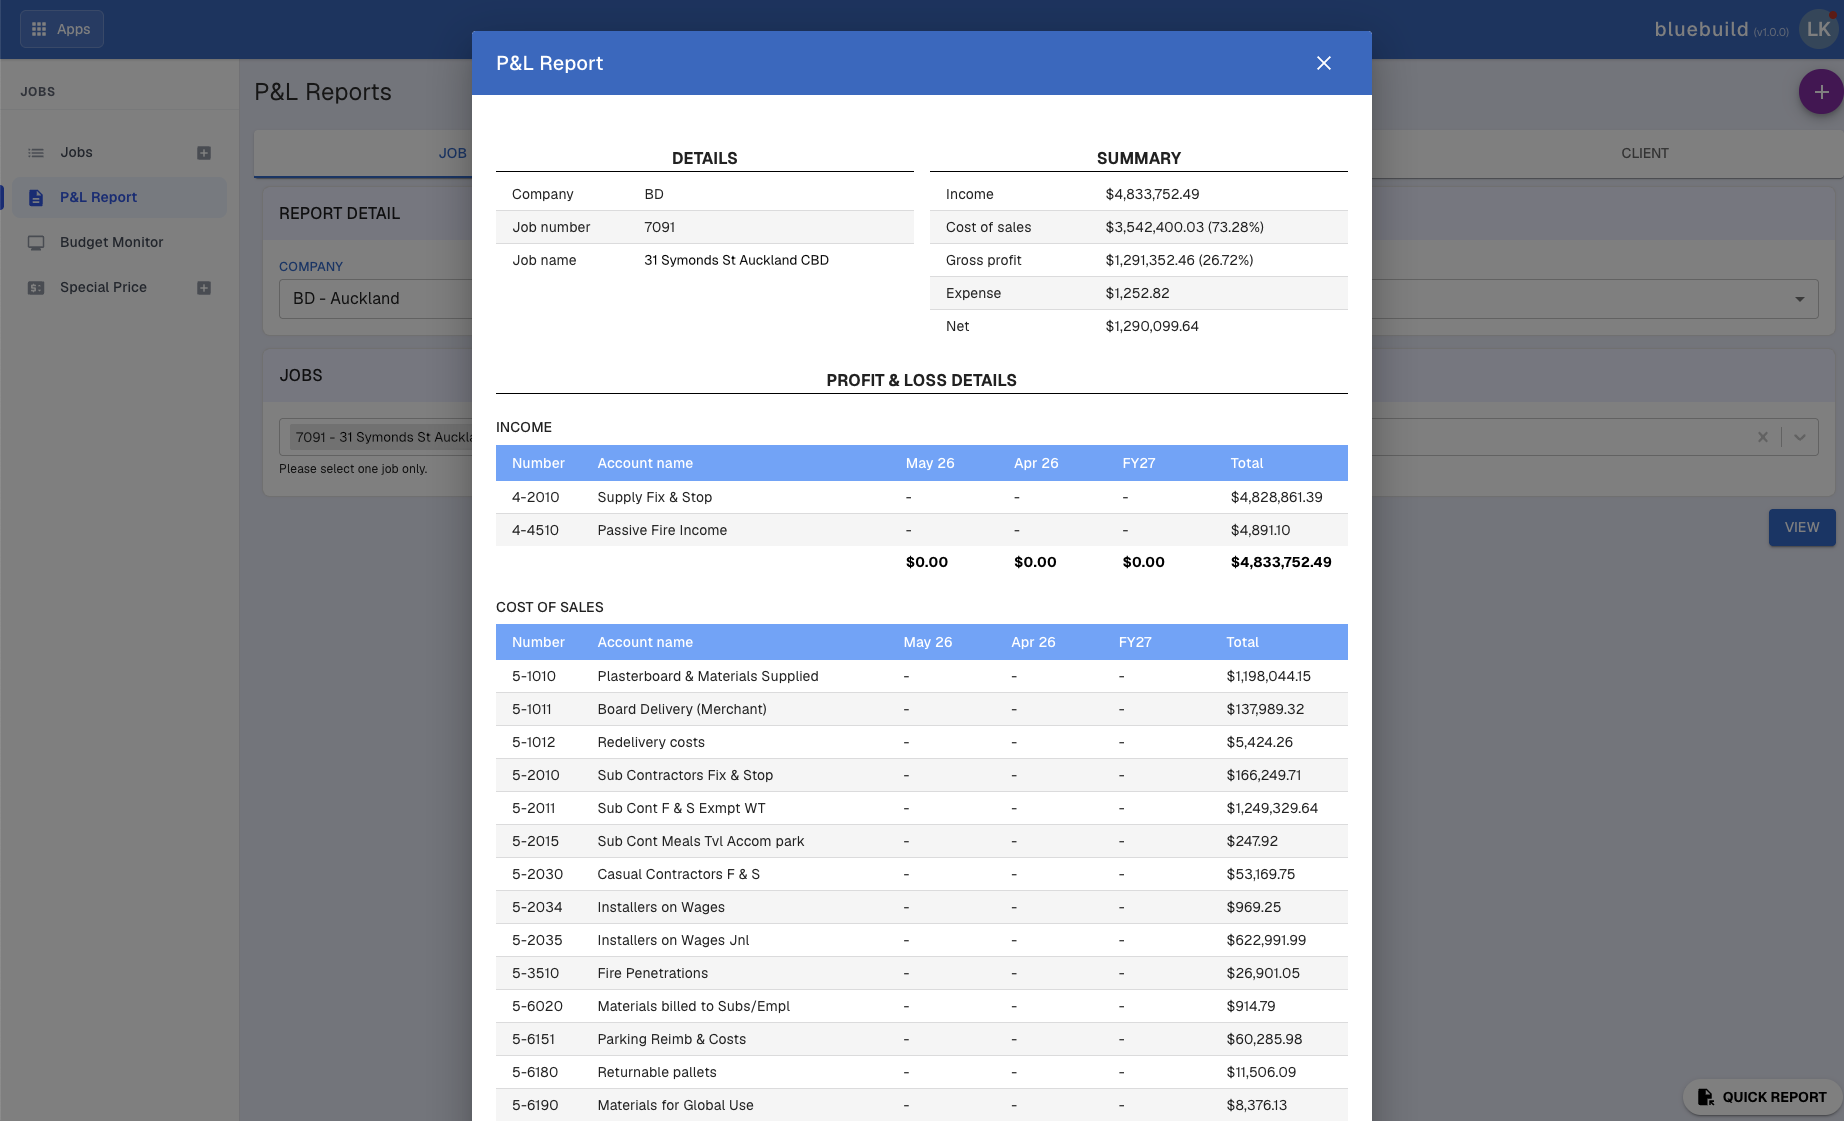Click the Returnable pallets row
Viewport: 1844px width, 1121px height.
[x=921, y=1072]
